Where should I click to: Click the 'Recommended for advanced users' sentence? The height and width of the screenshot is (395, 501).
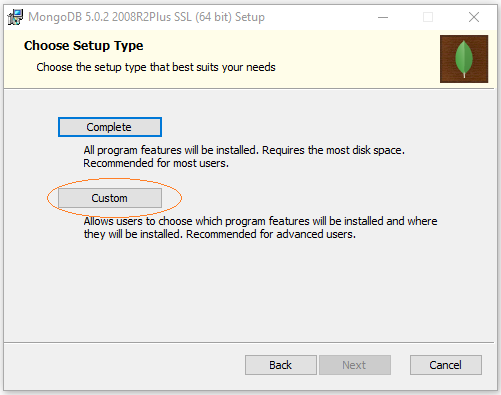(271, 234)
